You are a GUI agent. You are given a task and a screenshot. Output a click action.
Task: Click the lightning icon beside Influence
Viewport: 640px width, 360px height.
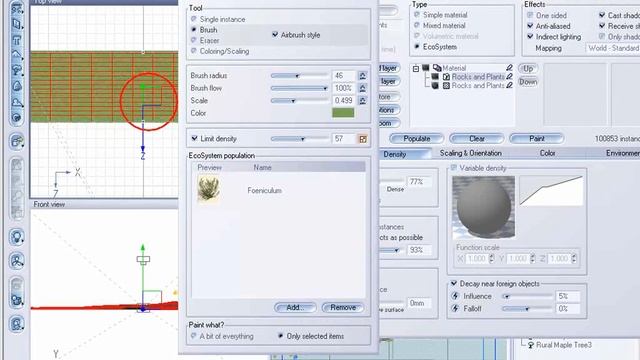coord(455,296)
